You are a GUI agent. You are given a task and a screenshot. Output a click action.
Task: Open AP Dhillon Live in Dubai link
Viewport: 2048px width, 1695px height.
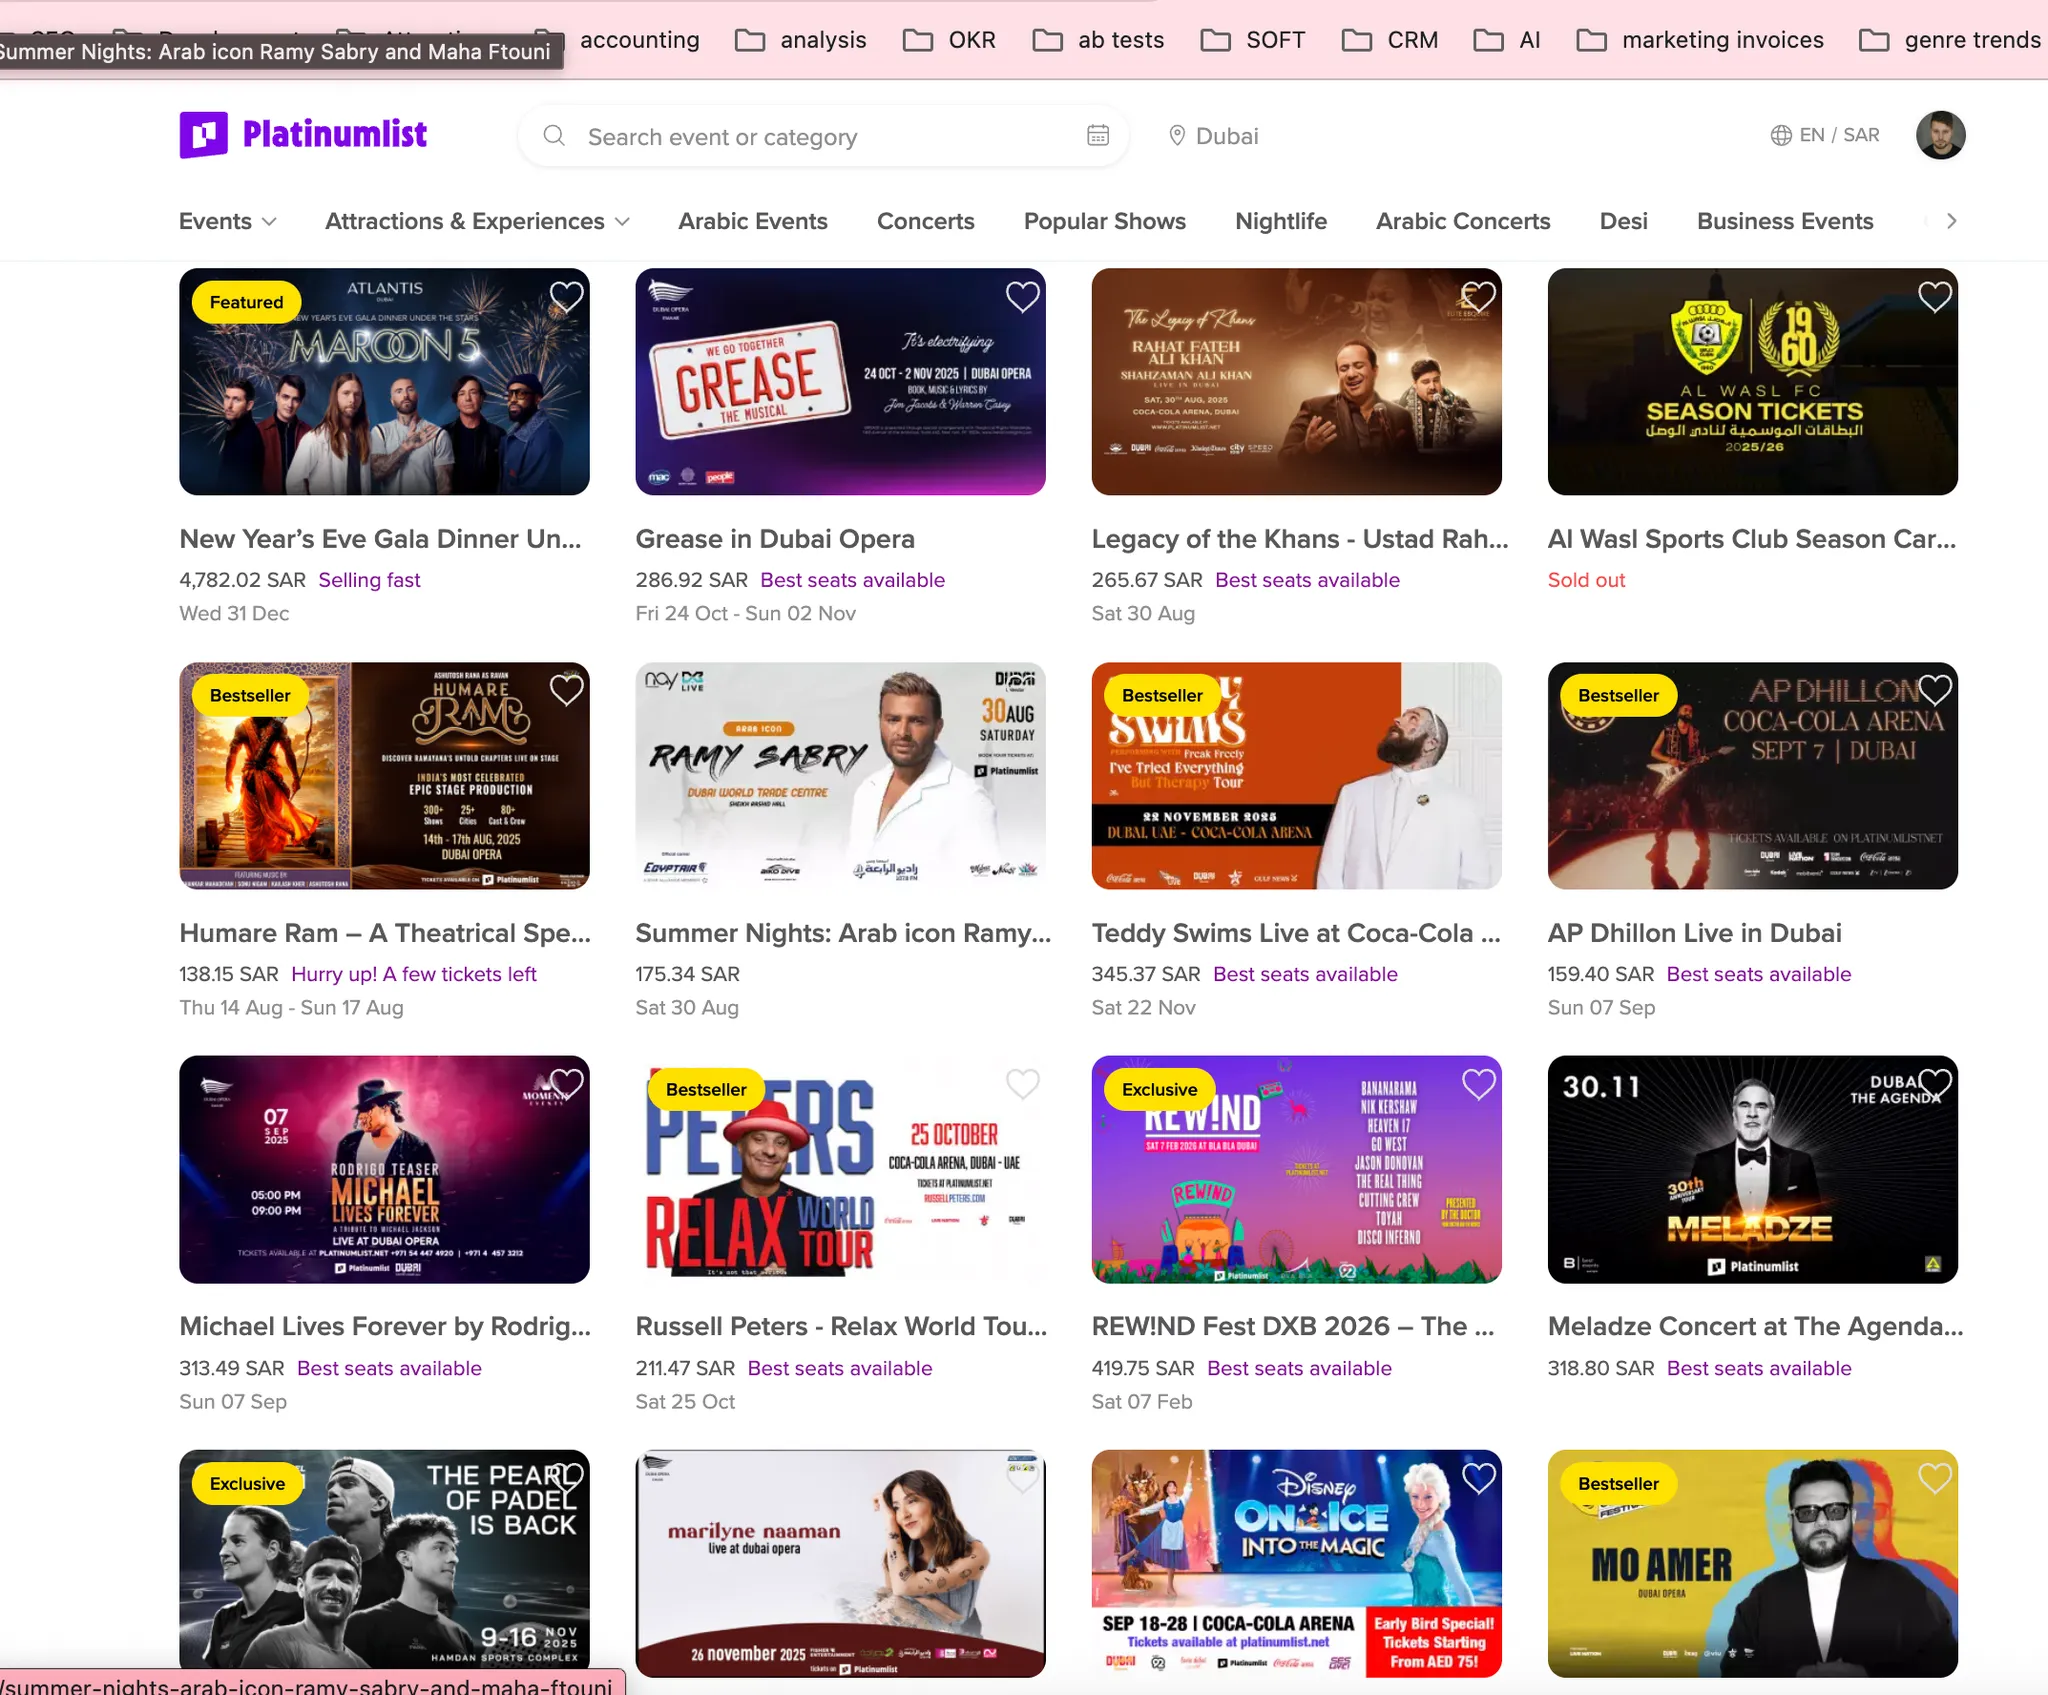click(1694, 932)
